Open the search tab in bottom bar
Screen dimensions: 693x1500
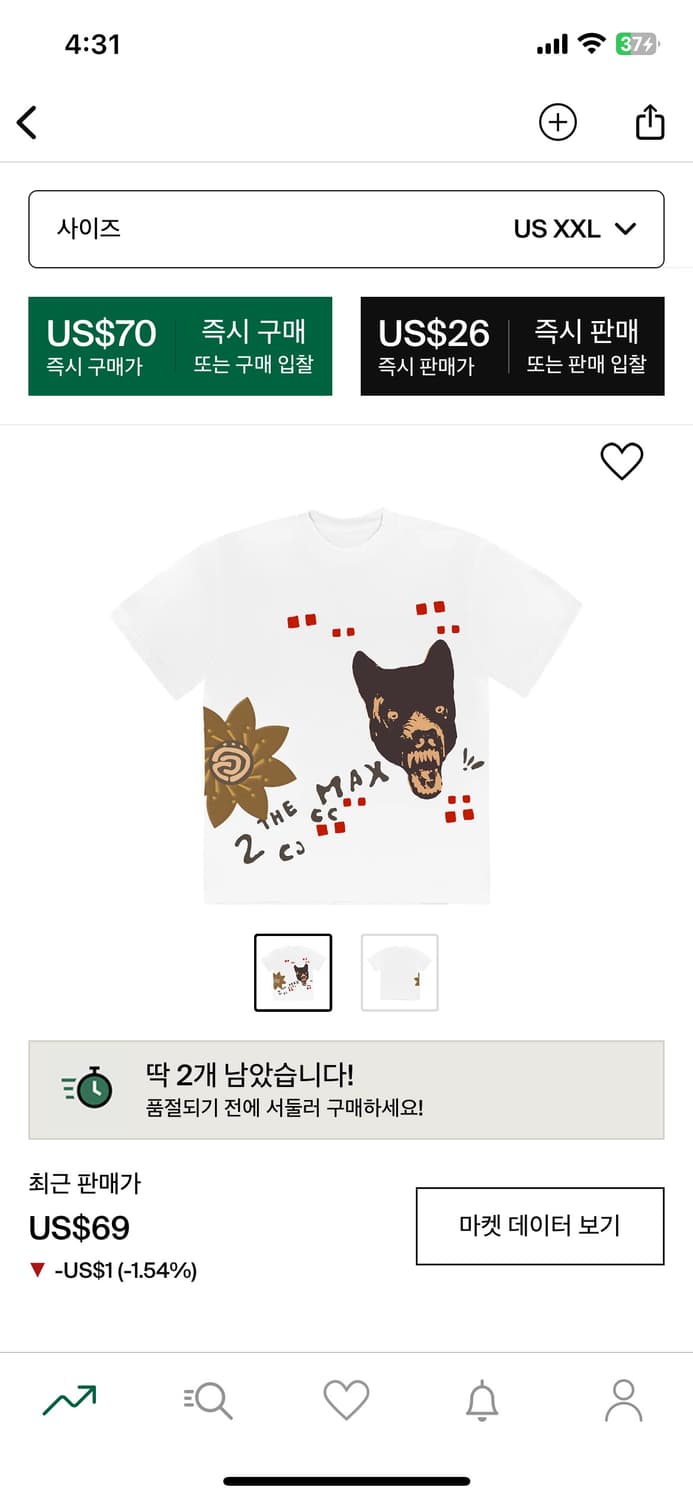(x=208, y=1400)
